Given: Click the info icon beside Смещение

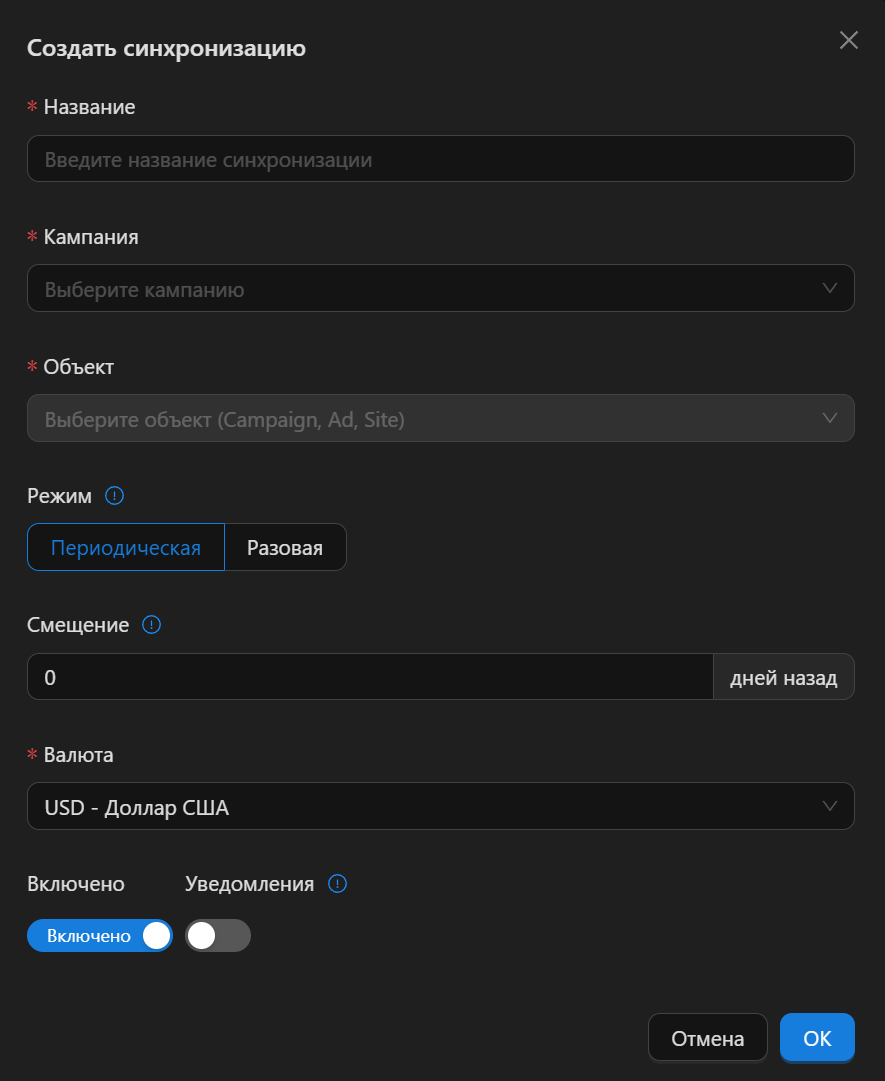Looking at the screenshot, I should coord(152,625).
